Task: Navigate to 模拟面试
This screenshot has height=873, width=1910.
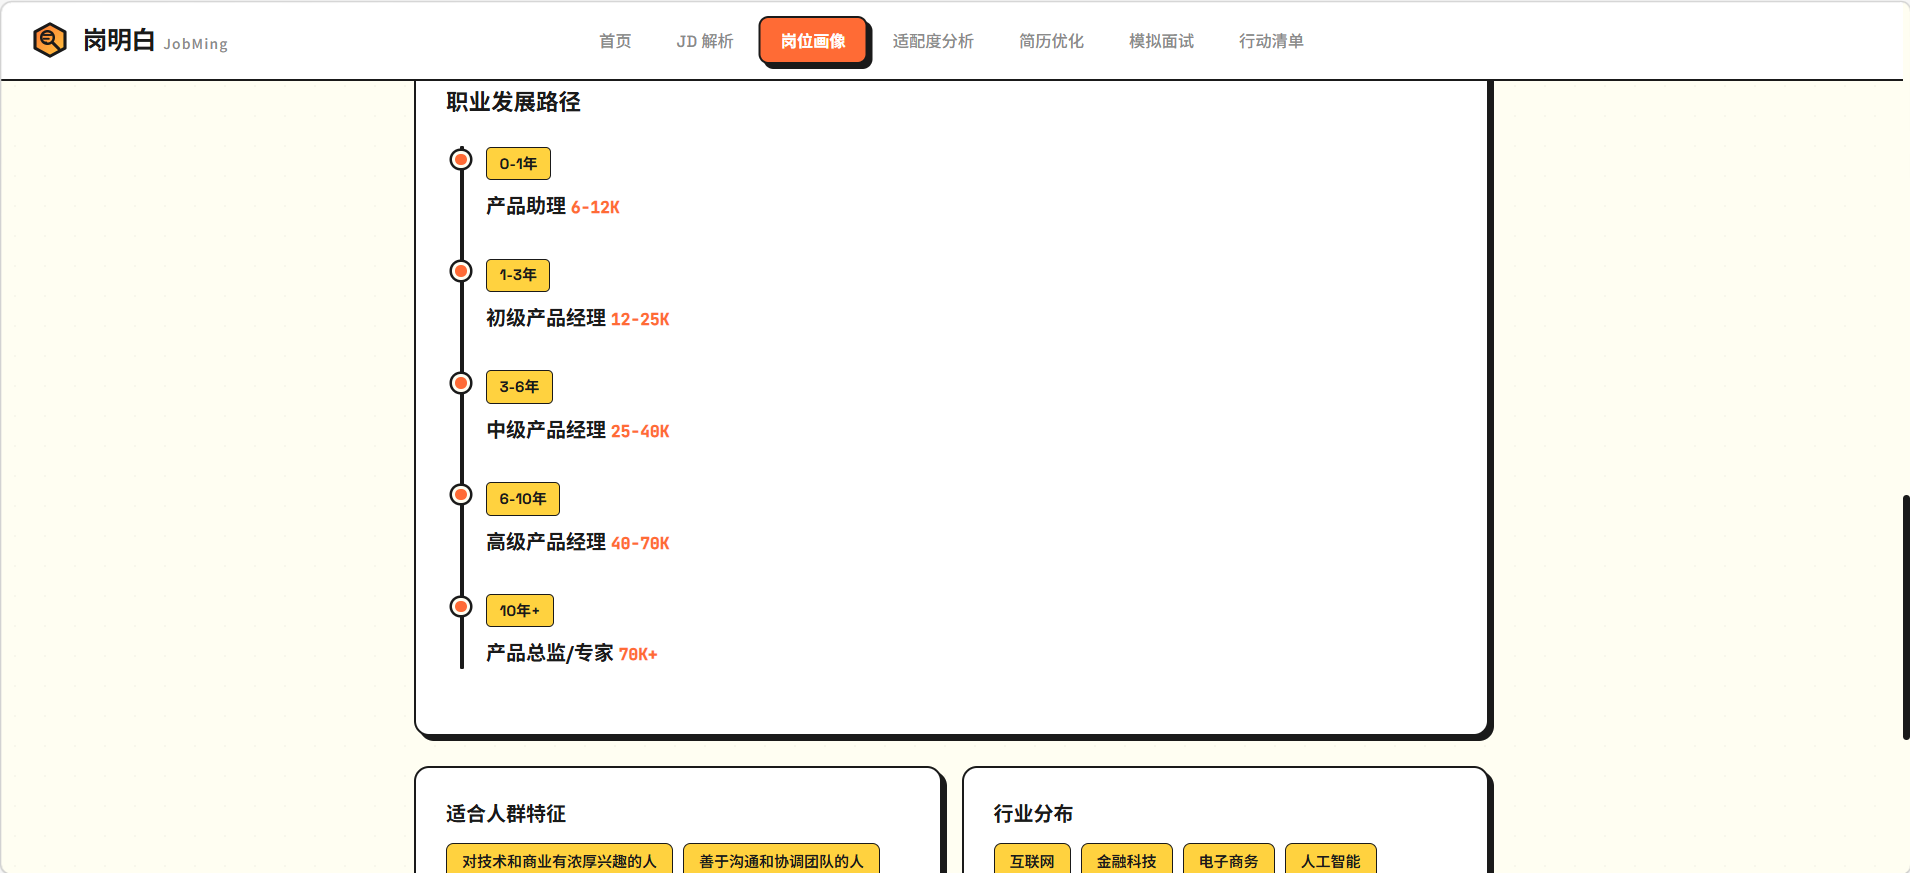Action: [1161, 41]
